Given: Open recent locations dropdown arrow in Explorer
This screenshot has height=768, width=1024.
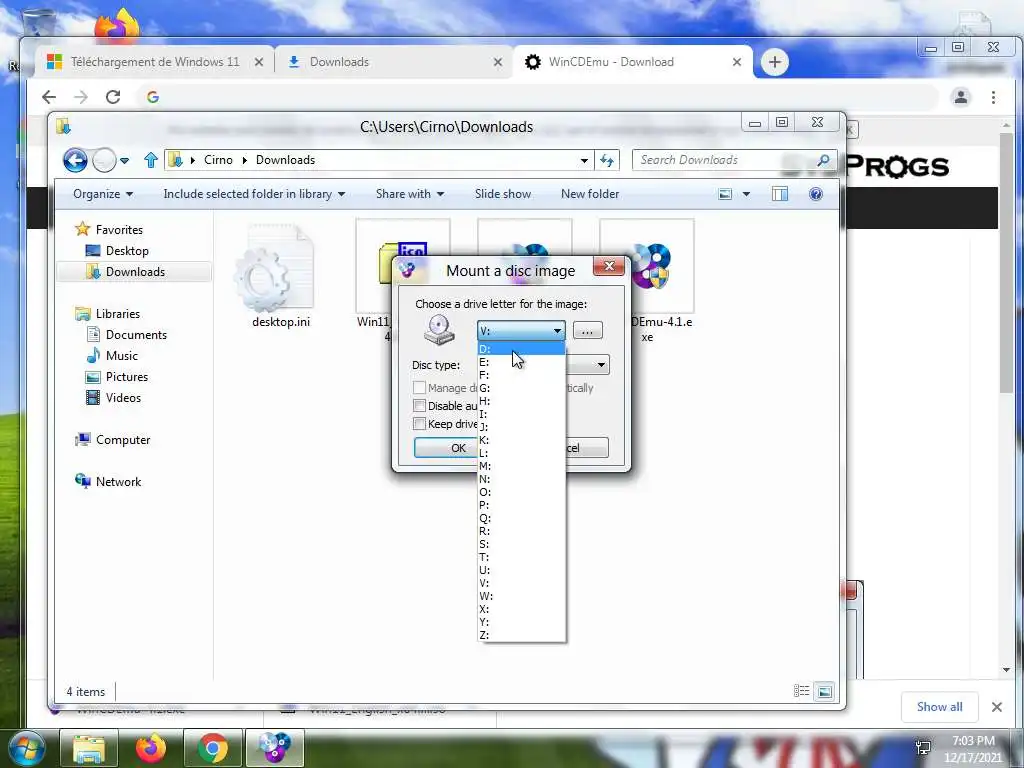Looking at the screenshot, I should (124, 160).
